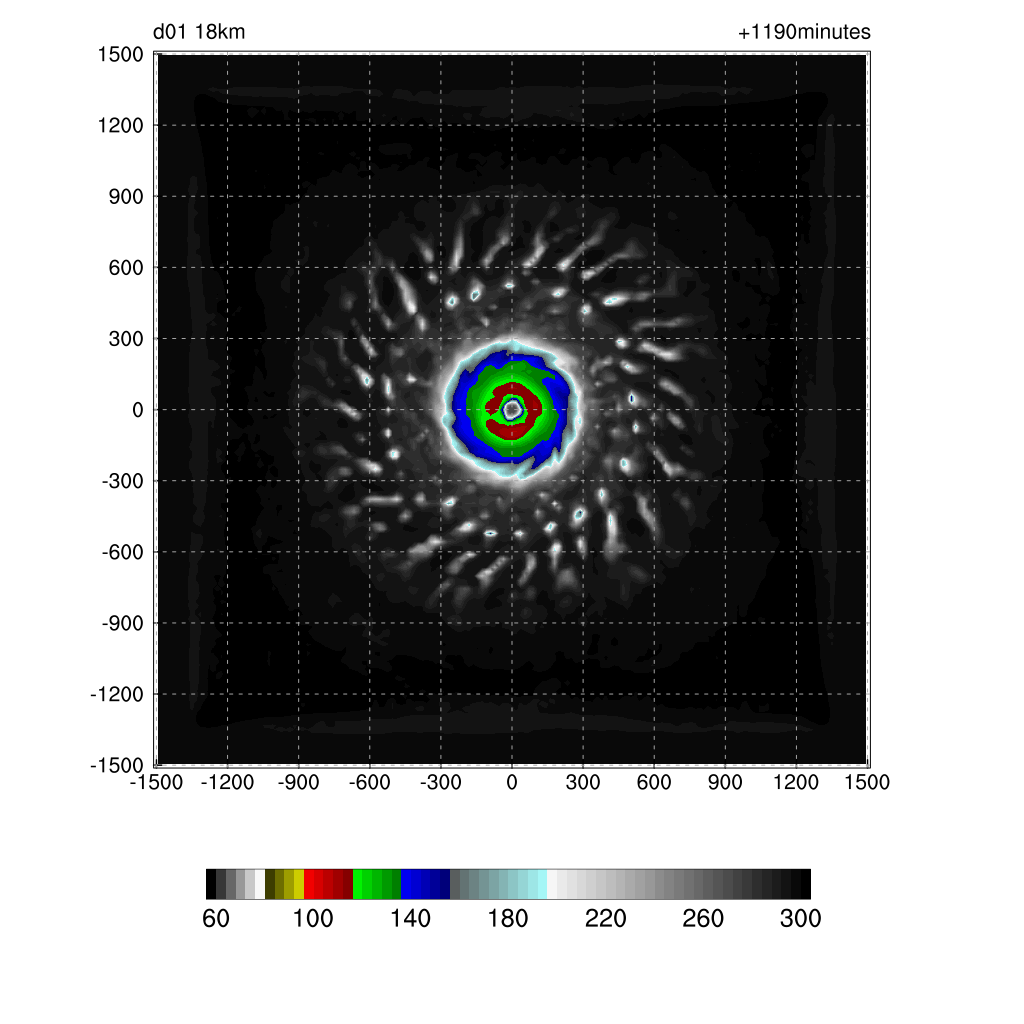Screen dimensions: 1024x1024
Task: Click the colorbar label 260
Action: pyautogui.click(x=703, y=918)
